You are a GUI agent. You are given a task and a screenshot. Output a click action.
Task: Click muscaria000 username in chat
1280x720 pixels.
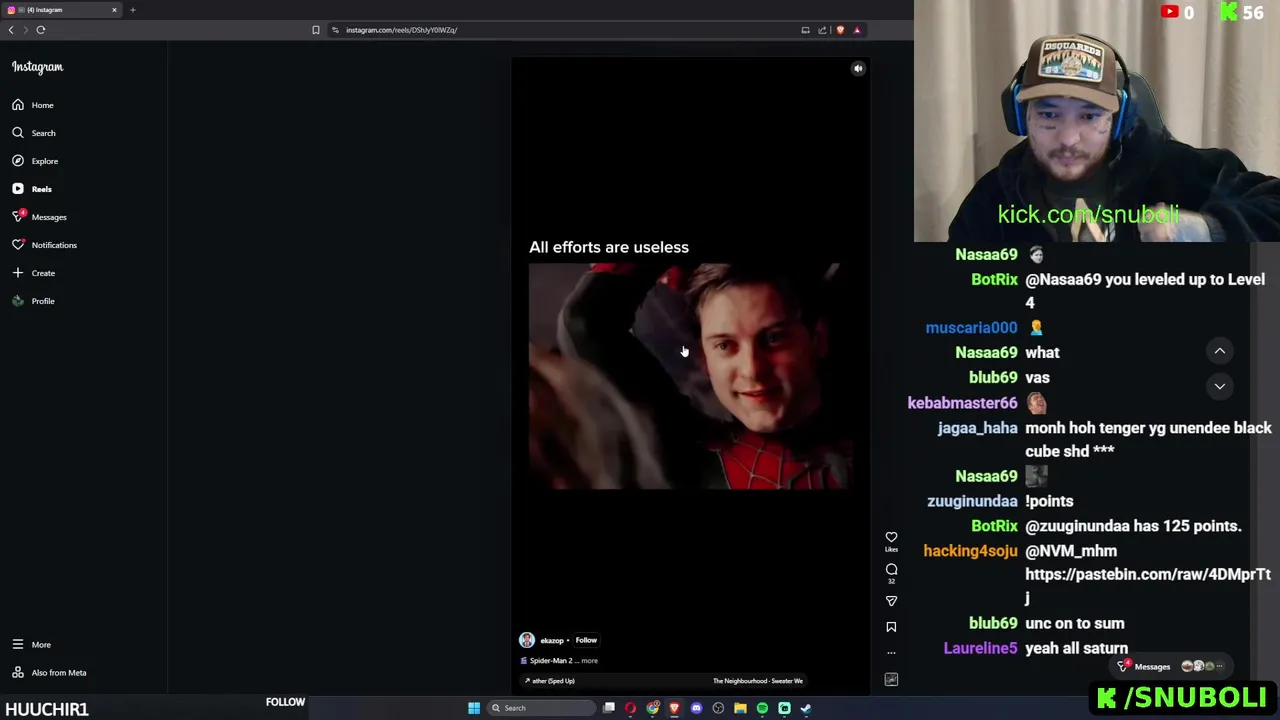click(971, 328)
